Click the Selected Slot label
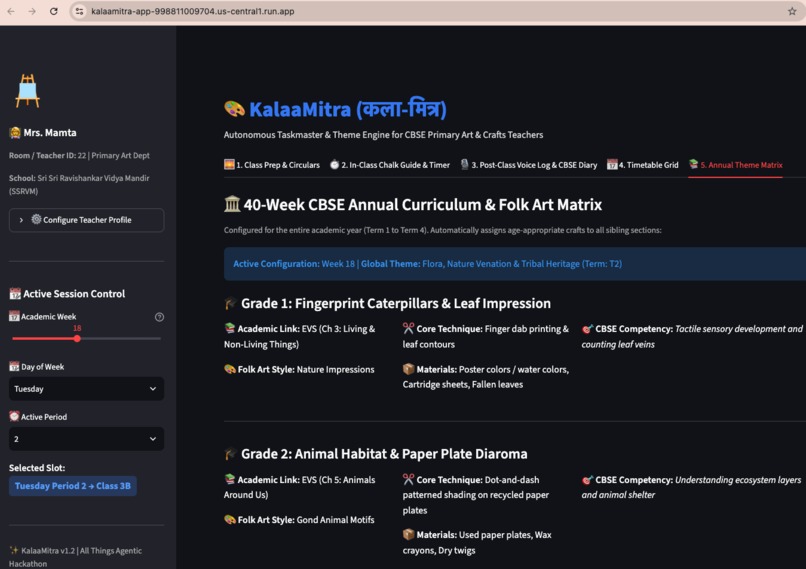This screenshot has height=569, width=806. 37,468
